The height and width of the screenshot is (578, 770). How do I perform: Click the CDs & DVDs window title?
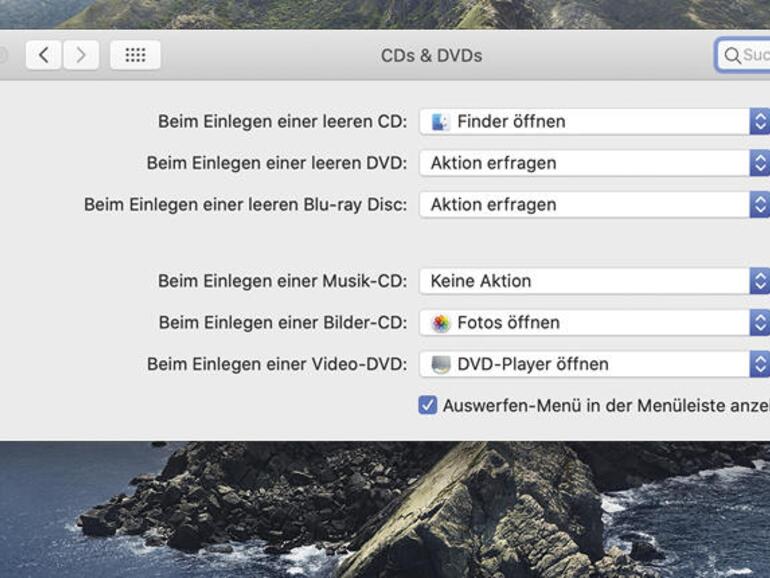click(431, 56)
